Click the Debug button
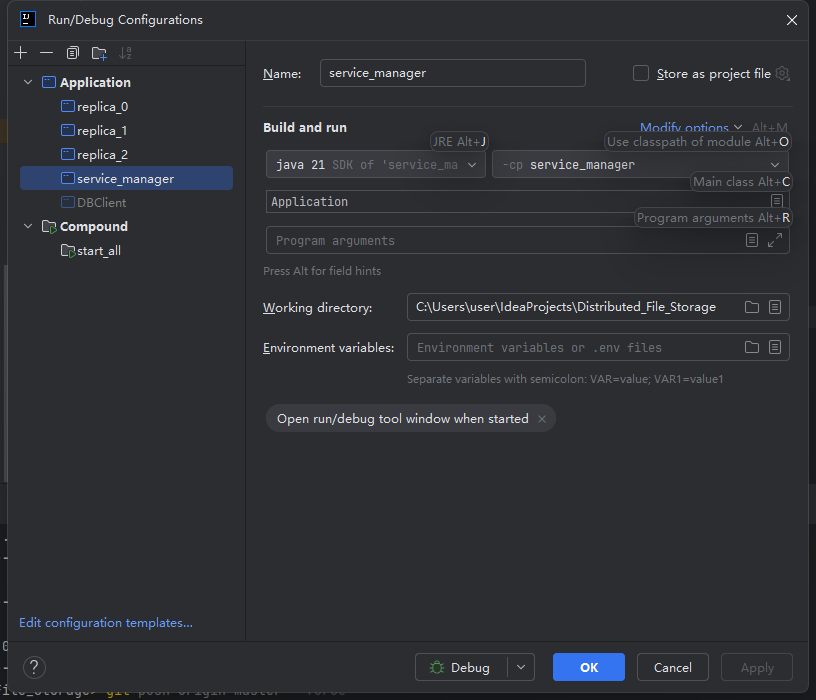This screenshot has height=700, width=816. (461, 667)
